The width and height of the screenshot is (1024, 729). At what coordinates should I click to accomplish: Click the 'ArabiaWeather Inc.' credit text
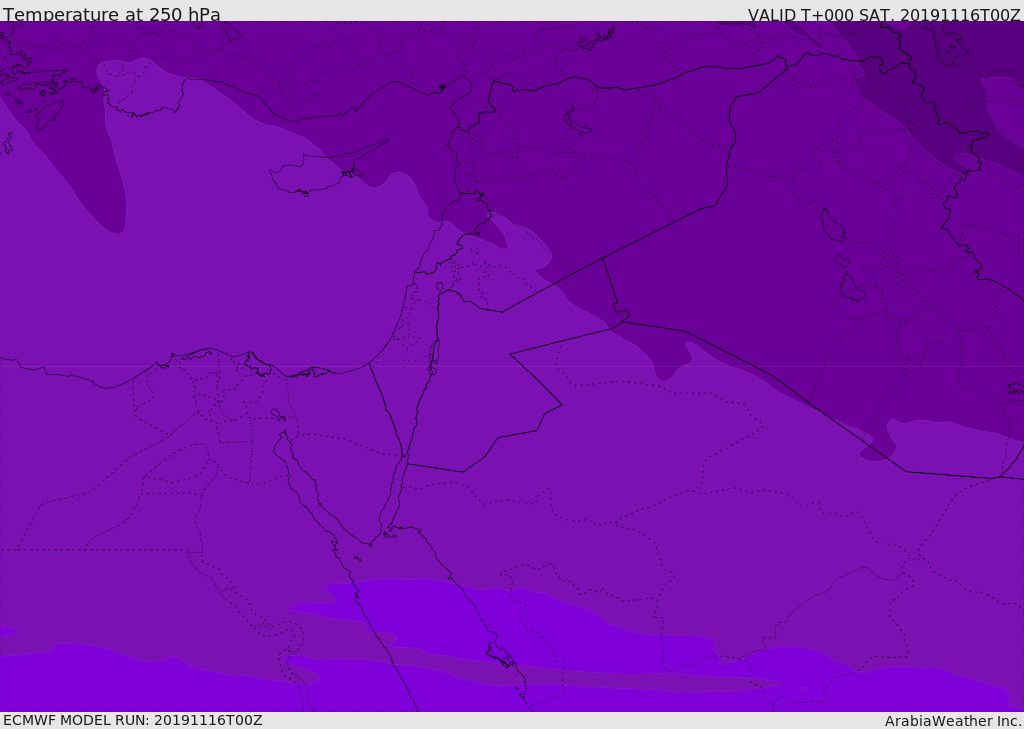(x=953, y=721)
